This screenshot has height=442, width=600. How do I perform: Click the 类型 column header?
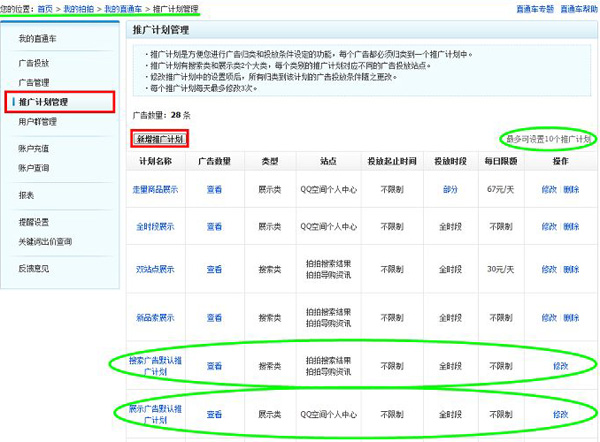[x=270, y=161]
